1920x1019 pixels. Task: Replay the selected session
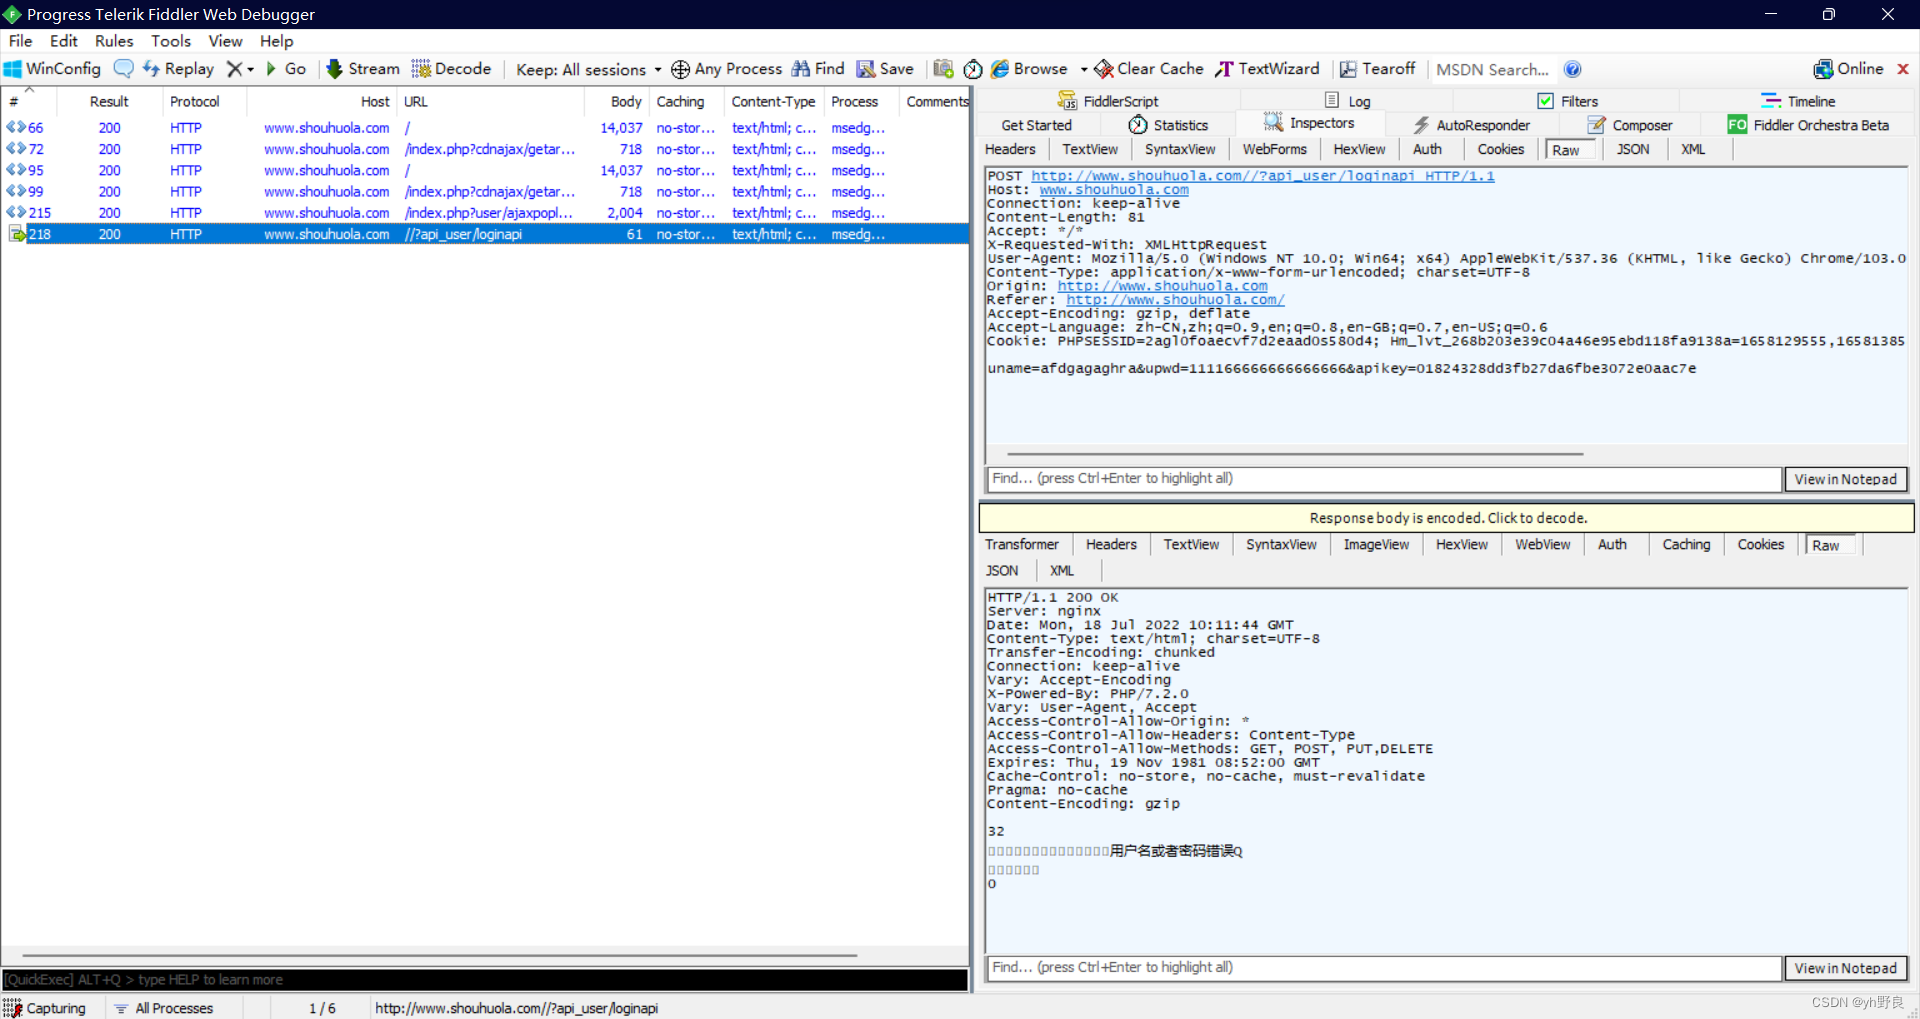coord(179,69)
